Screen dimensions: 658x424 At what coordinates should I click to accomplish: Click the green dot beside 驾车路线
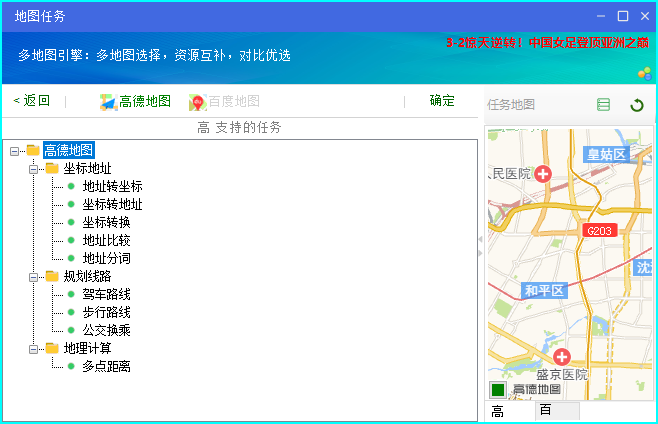[x=71, y=294]
